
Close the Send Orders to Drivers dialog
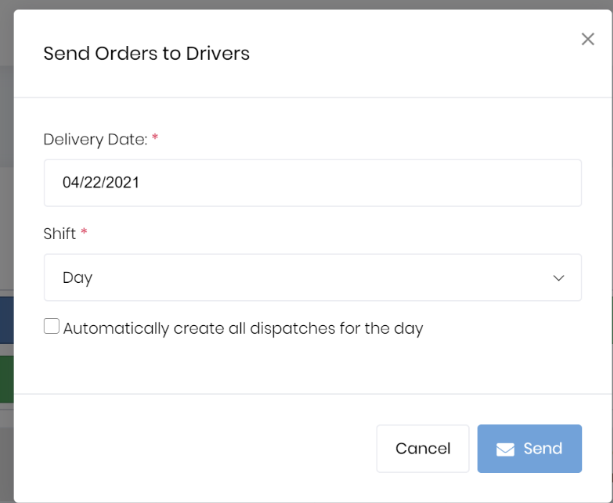click(x=588, y=39)
